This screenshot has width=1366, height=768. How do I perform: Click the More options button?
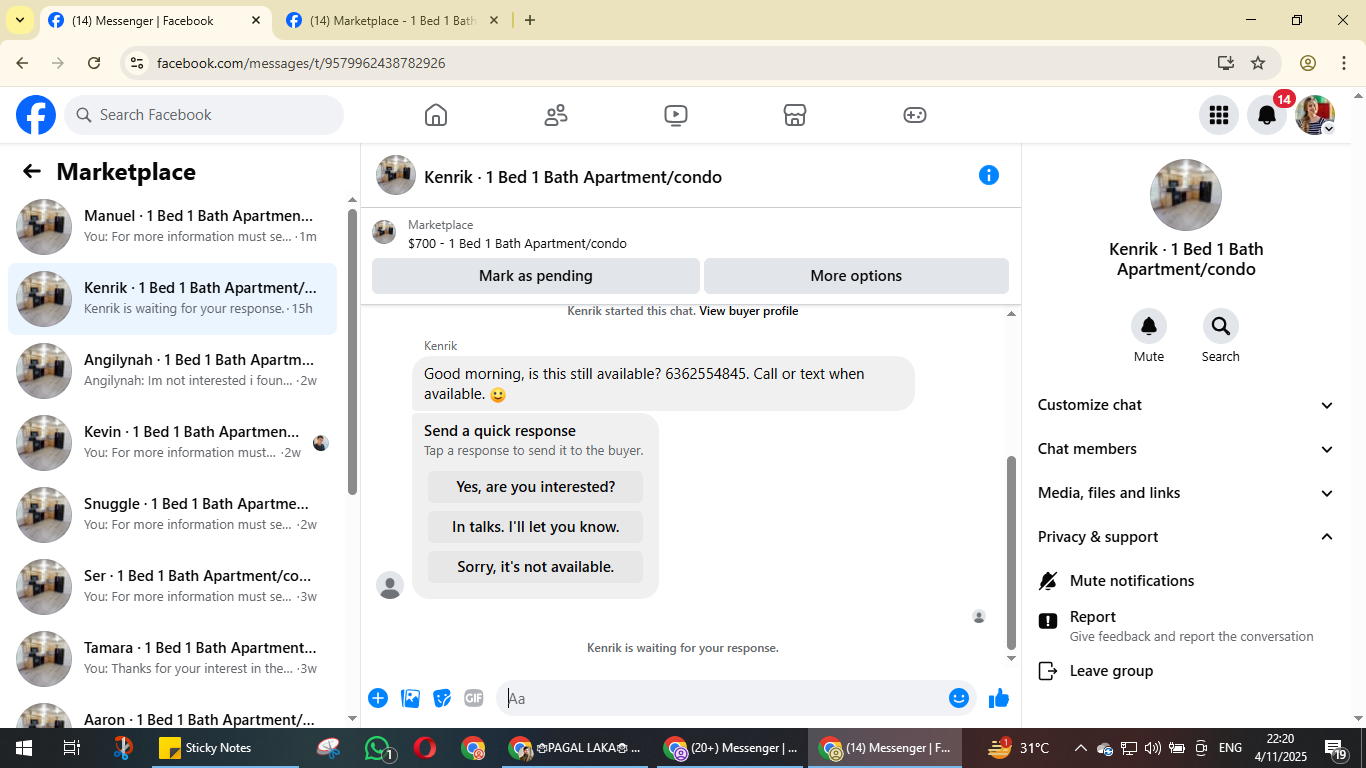point(856,276)
